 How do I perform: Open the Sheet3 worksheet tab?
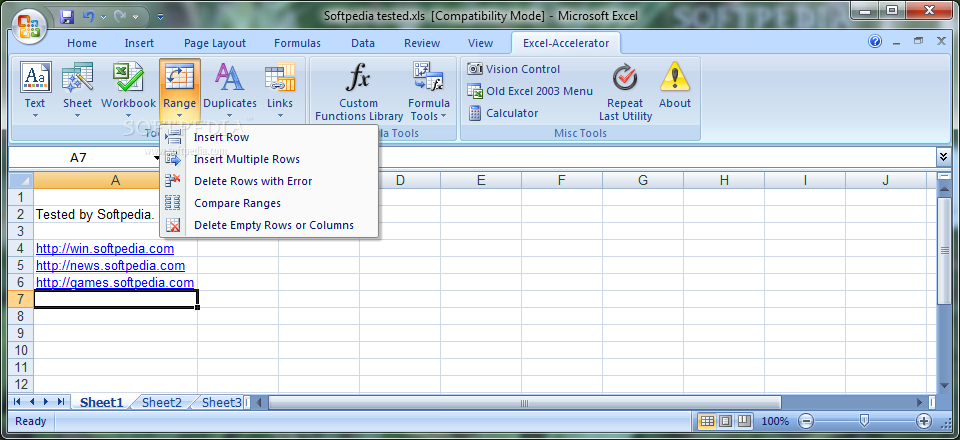coord(222,402)
